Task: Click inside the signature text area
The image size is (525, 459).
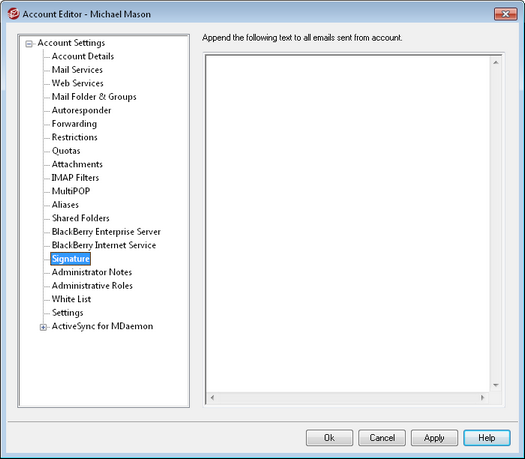Action: pos(348,224)
